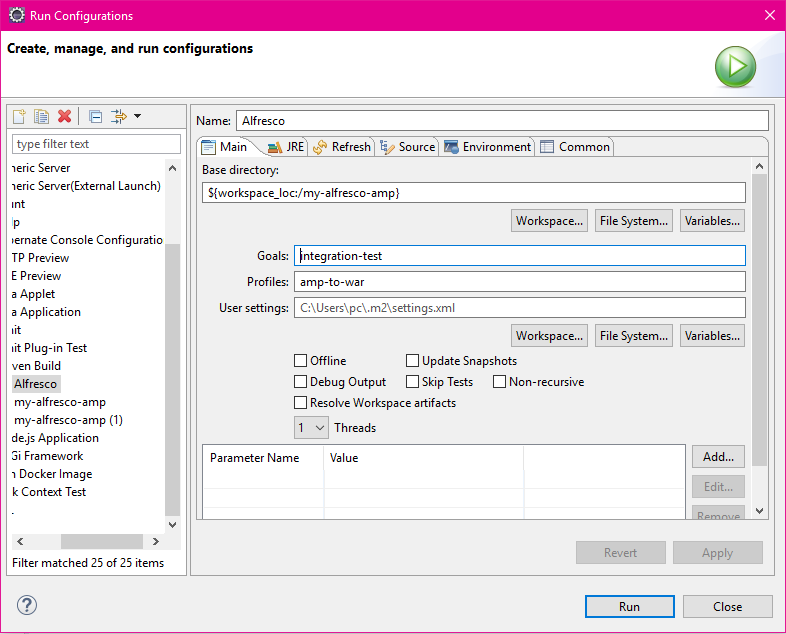This screenshot has width=786, height=634.
Task: Click the Eclipse icon in title bar
Action: click(17, 16)
